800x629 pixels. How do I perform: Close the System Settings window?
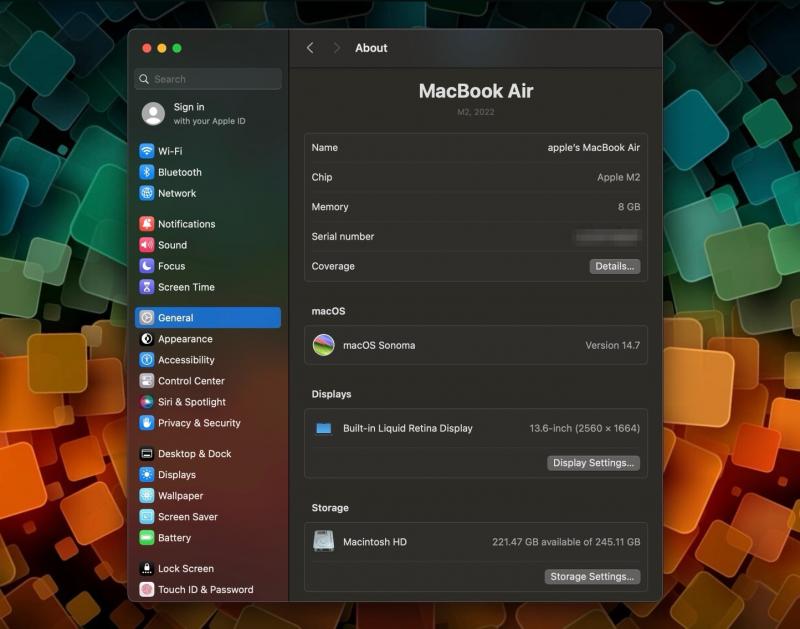tap(147, 48)
